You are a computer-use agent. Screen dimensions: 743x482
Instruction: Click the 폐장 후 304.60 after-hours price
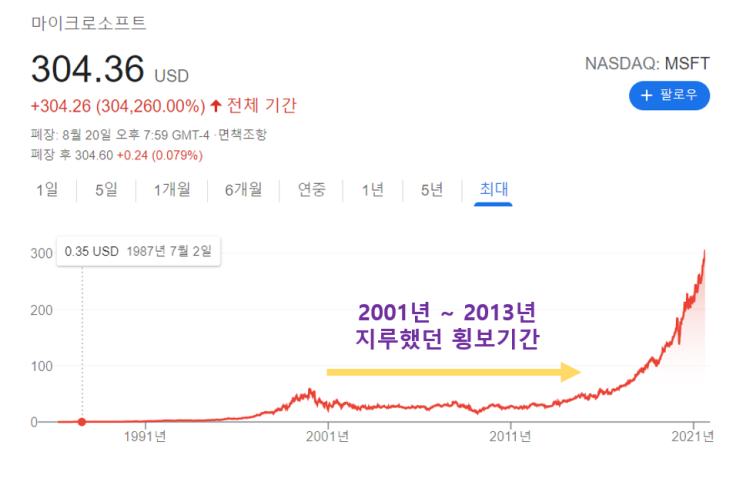(x=72, y=155)
